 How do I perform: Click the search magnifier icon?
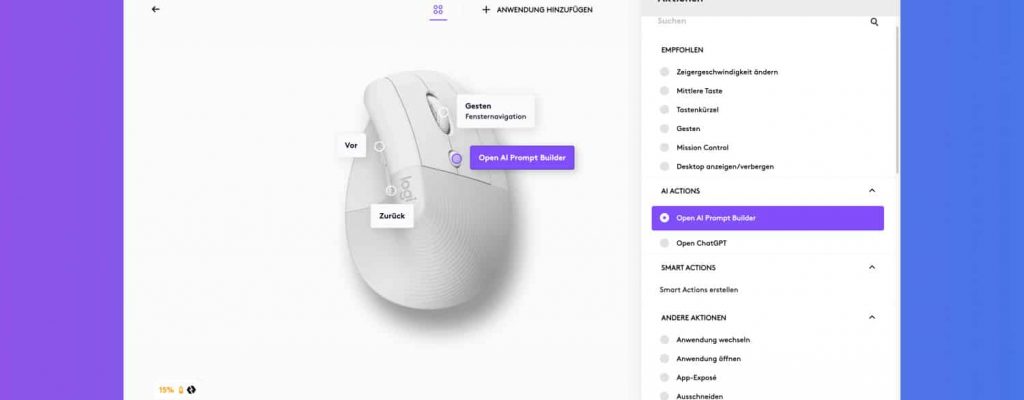[874, 22]
